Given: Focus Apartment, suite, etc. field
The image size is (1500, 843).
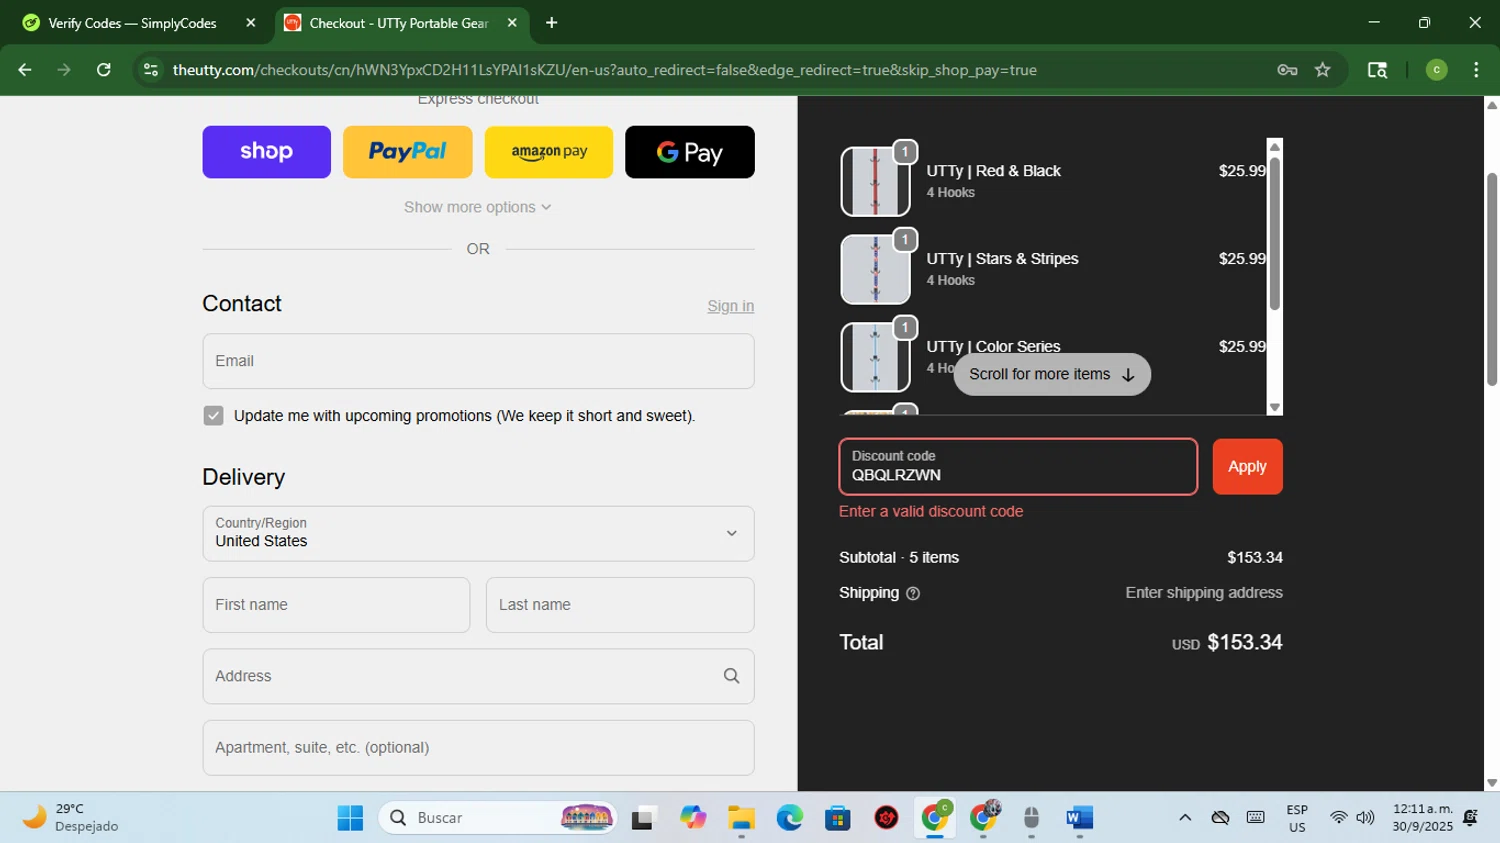Looking at the screenshot, I should (x=478, y=748).
